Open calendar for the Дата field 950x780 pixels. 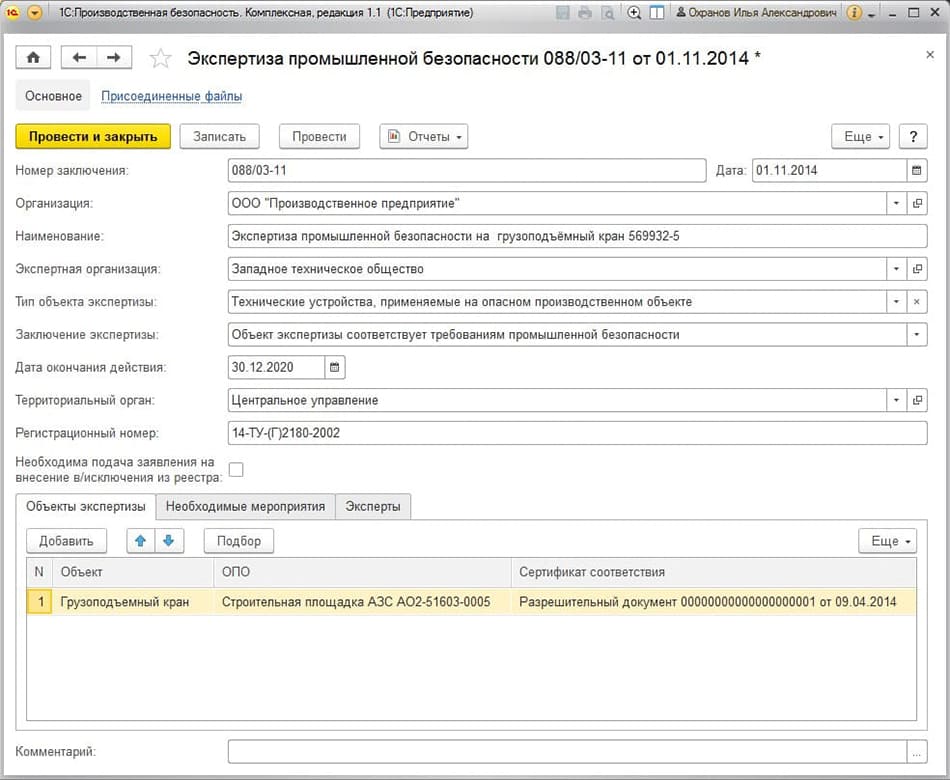[917, 170]
